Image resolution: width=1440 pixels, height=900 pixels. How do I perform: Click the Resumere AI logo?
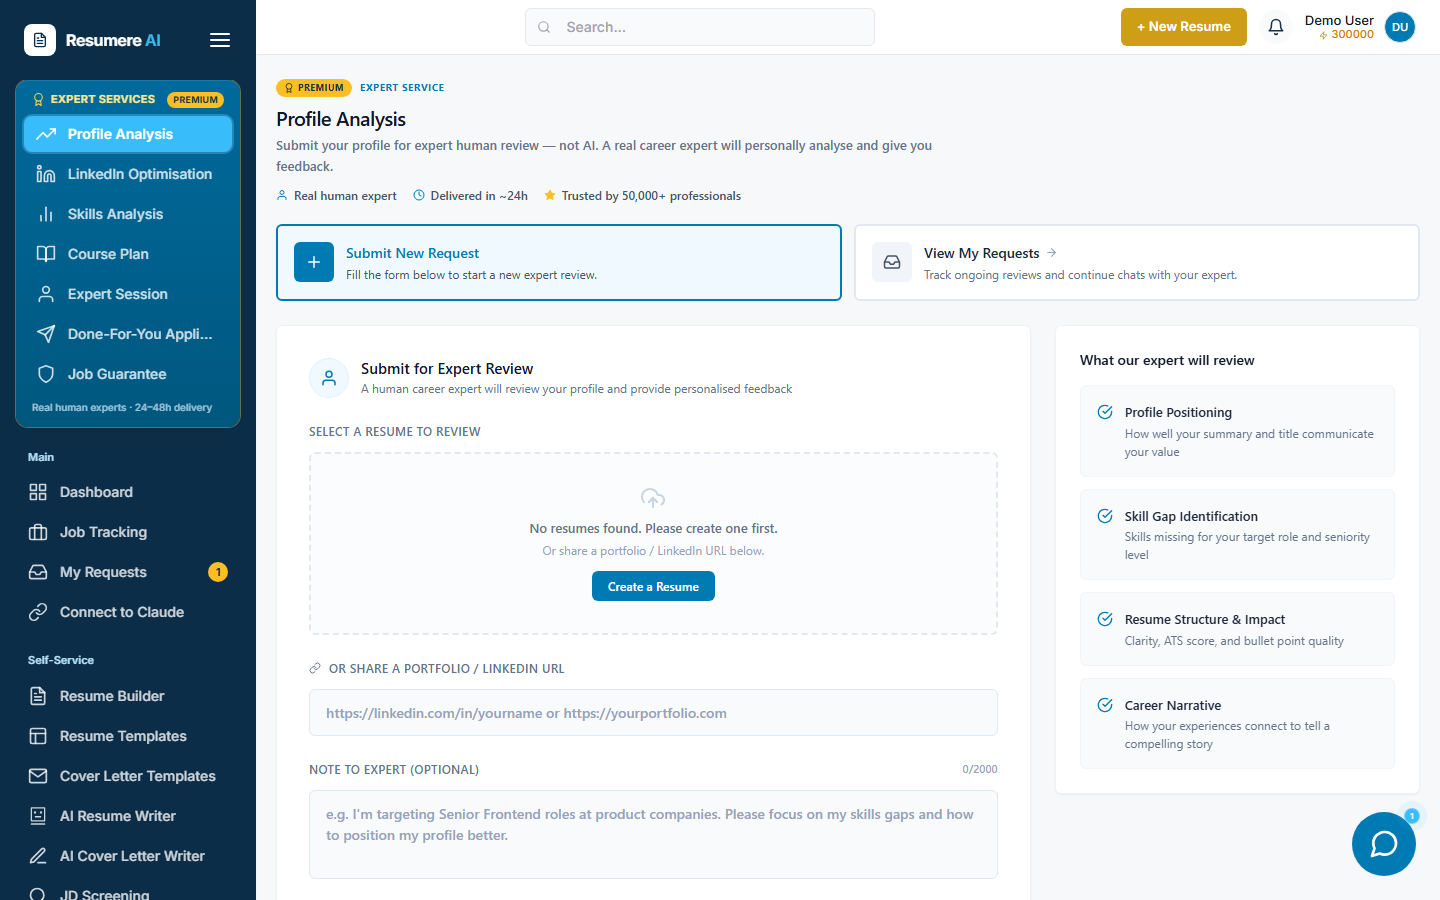coord(92,40)
